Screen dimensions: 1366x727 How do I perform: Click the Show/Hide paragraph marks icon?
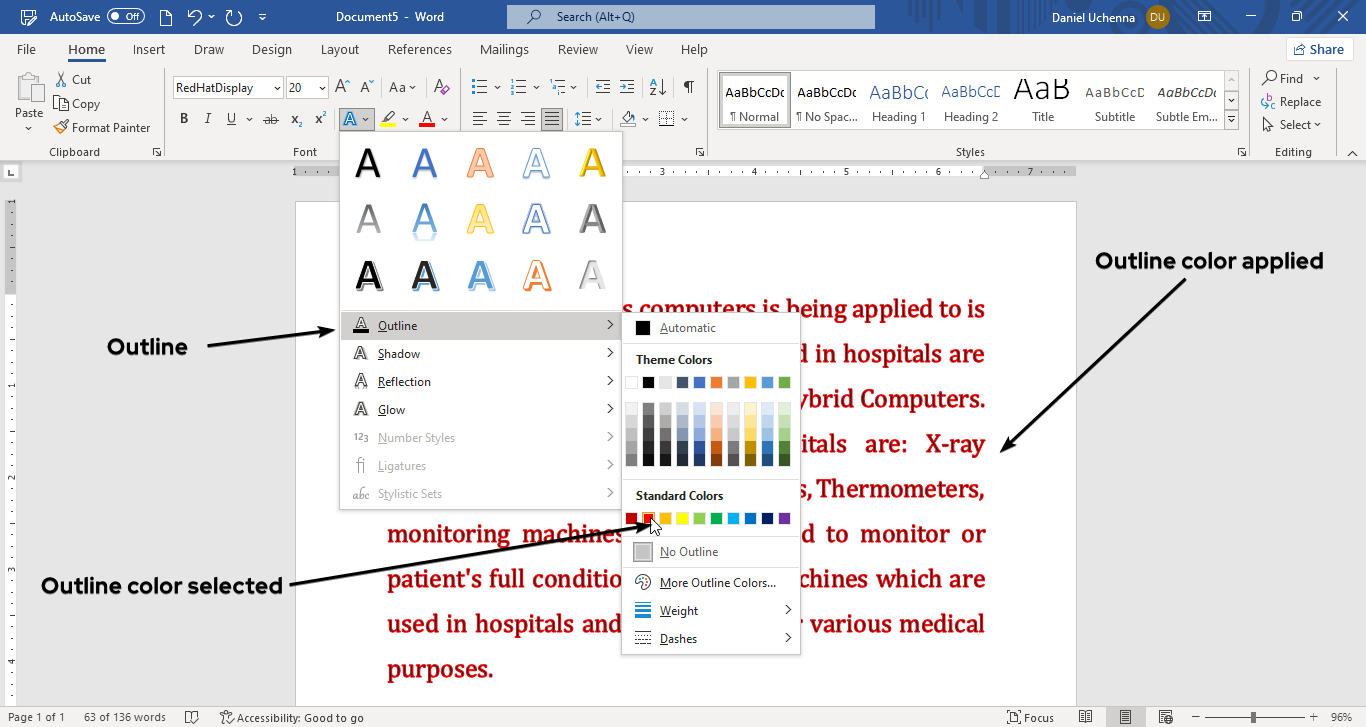pos(688,87)
